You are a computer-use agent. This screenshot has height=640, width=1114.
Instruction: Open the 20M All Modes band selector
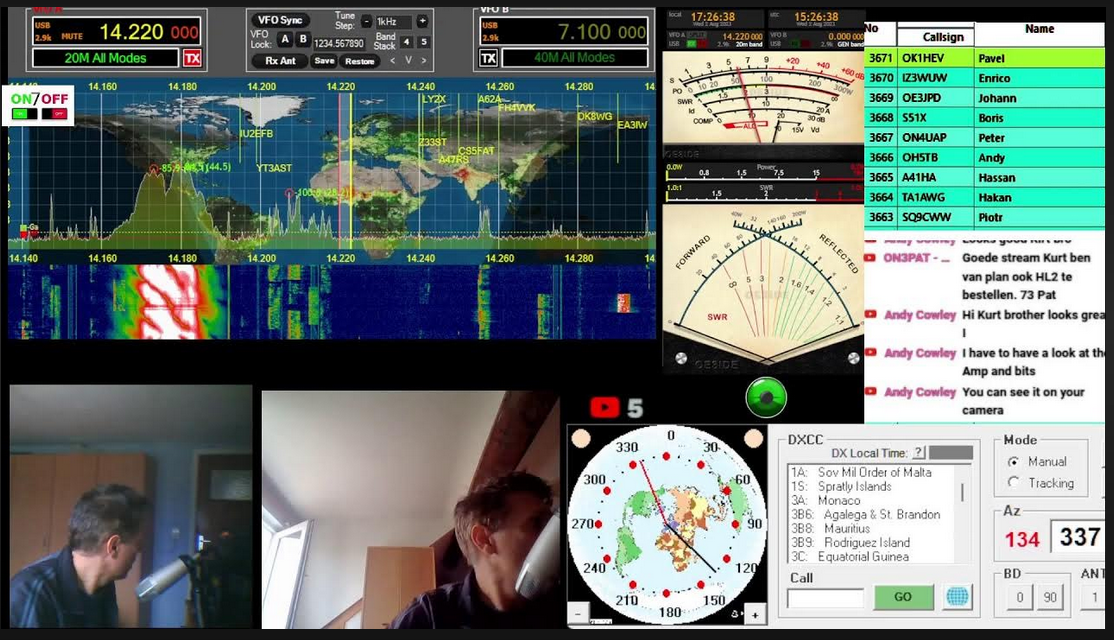pyautogui.click(x=105, y=58)
